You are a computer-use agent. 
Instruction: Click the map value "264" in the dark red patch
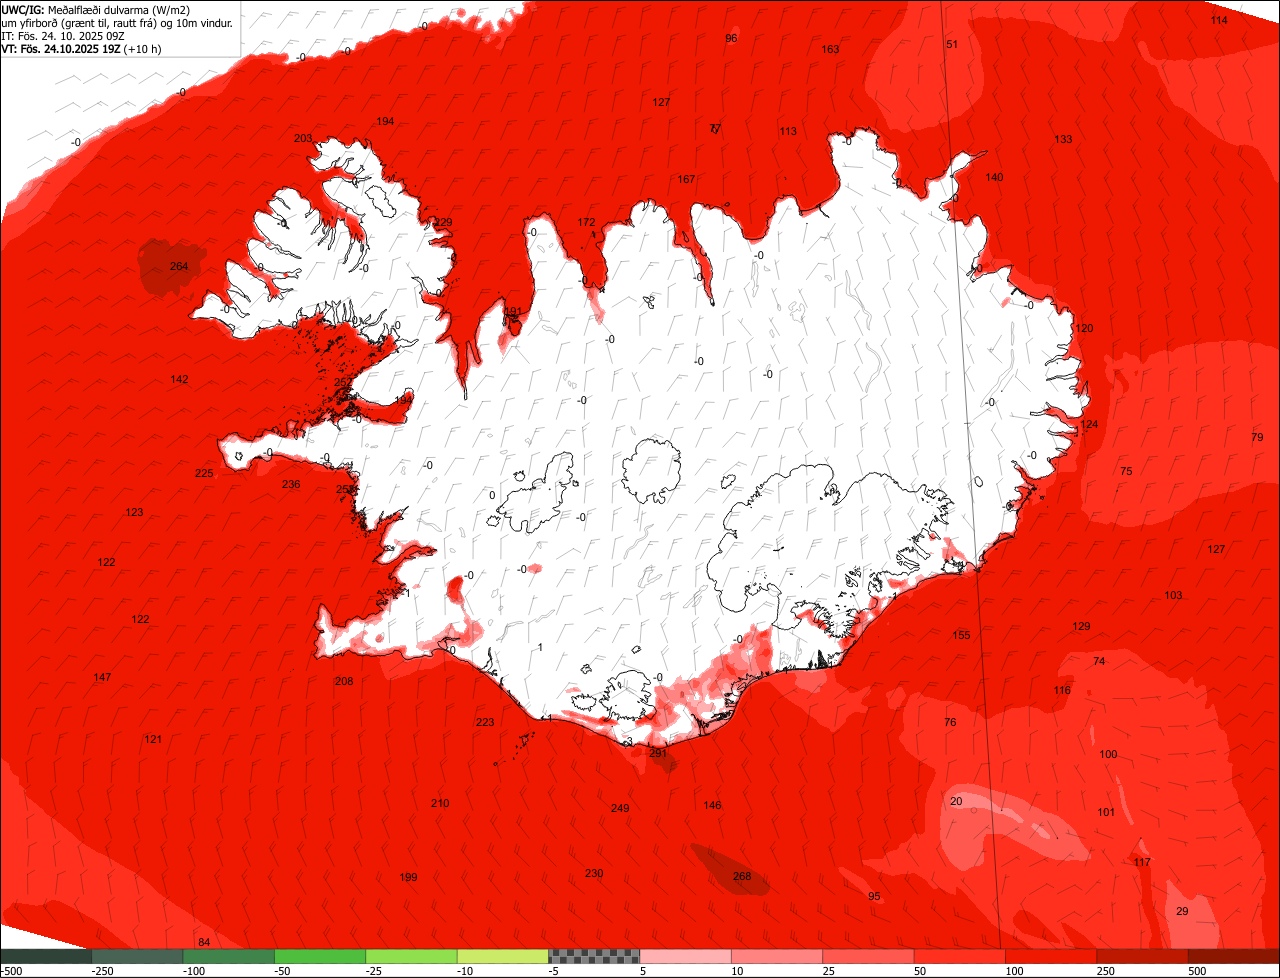tap(179, 267)
